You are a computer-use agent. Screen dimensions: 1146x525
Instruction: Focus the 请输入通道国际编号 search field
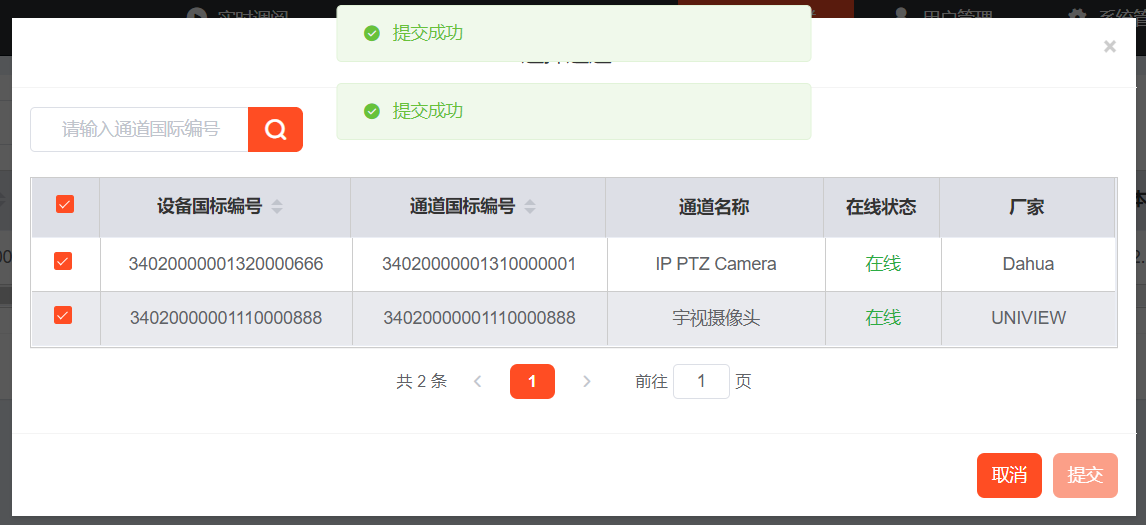tap(140, 129)
